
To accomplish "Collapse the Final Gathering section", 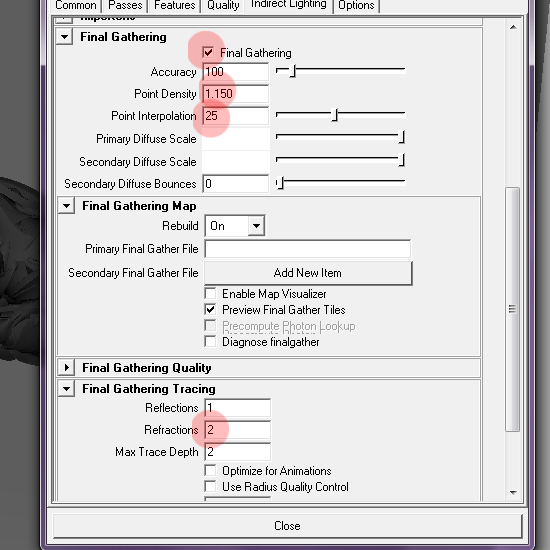I will (65, 36).
